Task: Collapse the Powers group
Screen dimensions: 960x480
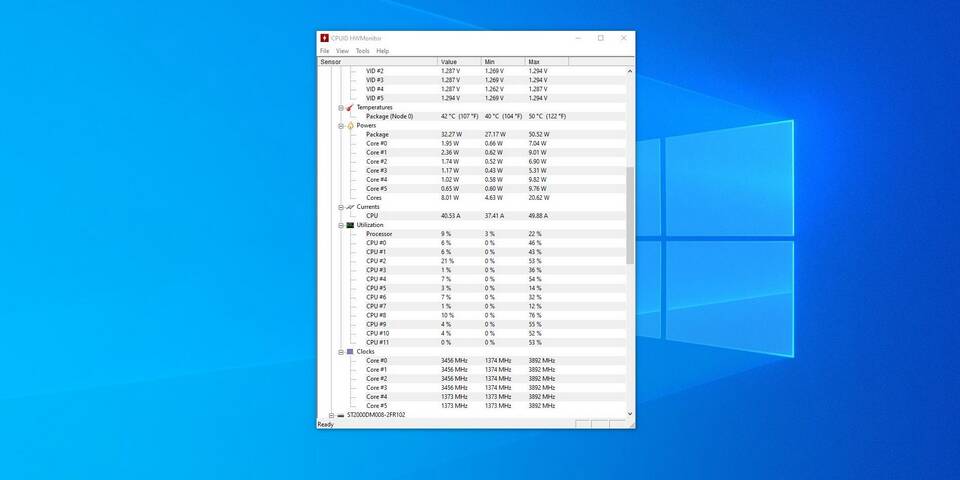Action: [341, 126]
